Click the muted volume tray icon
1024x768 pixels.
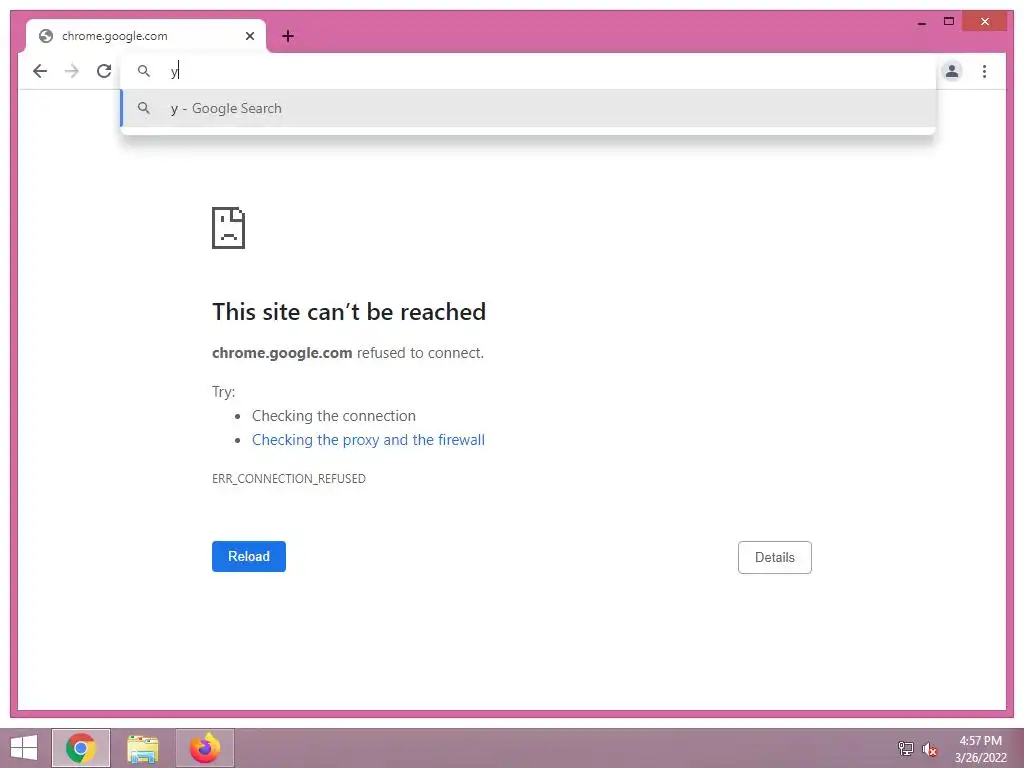click(x=929, y=749)
